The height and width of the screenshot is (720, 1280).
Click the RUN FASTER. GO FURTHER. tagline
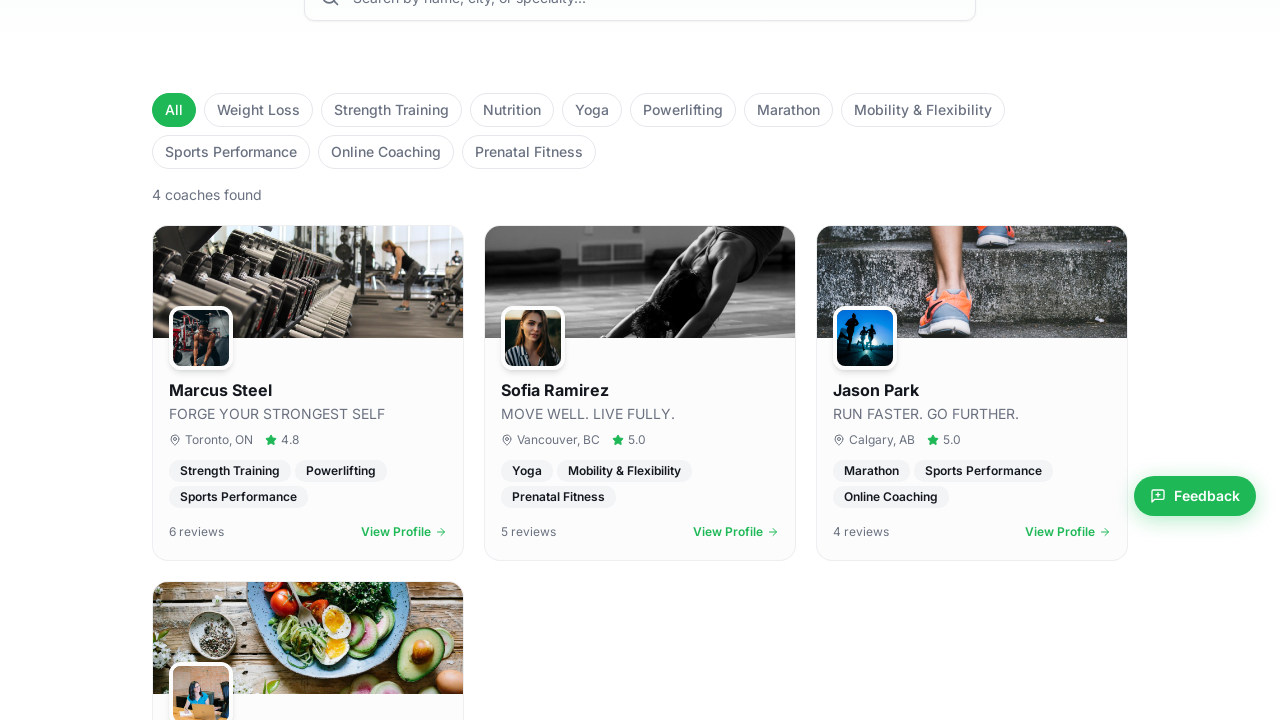click(x=926, y=414)
